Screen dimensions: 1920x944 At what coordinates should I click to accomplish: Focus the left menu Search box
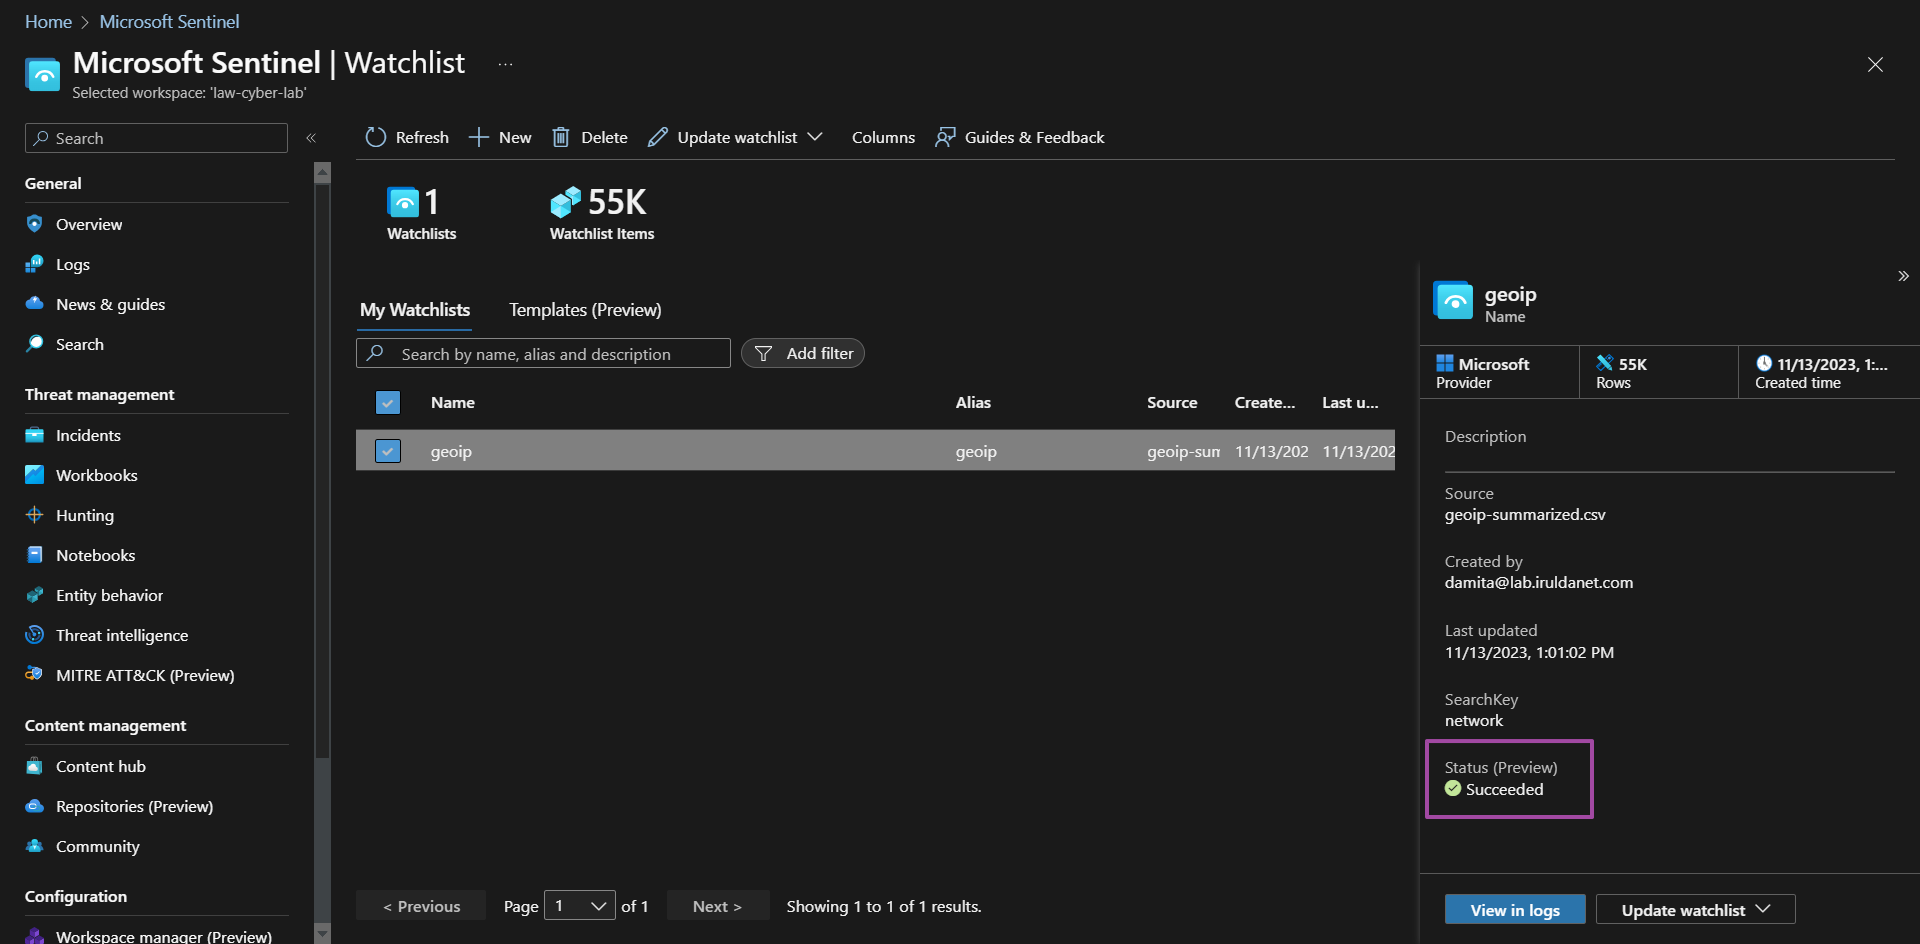(x=156, y=138)
